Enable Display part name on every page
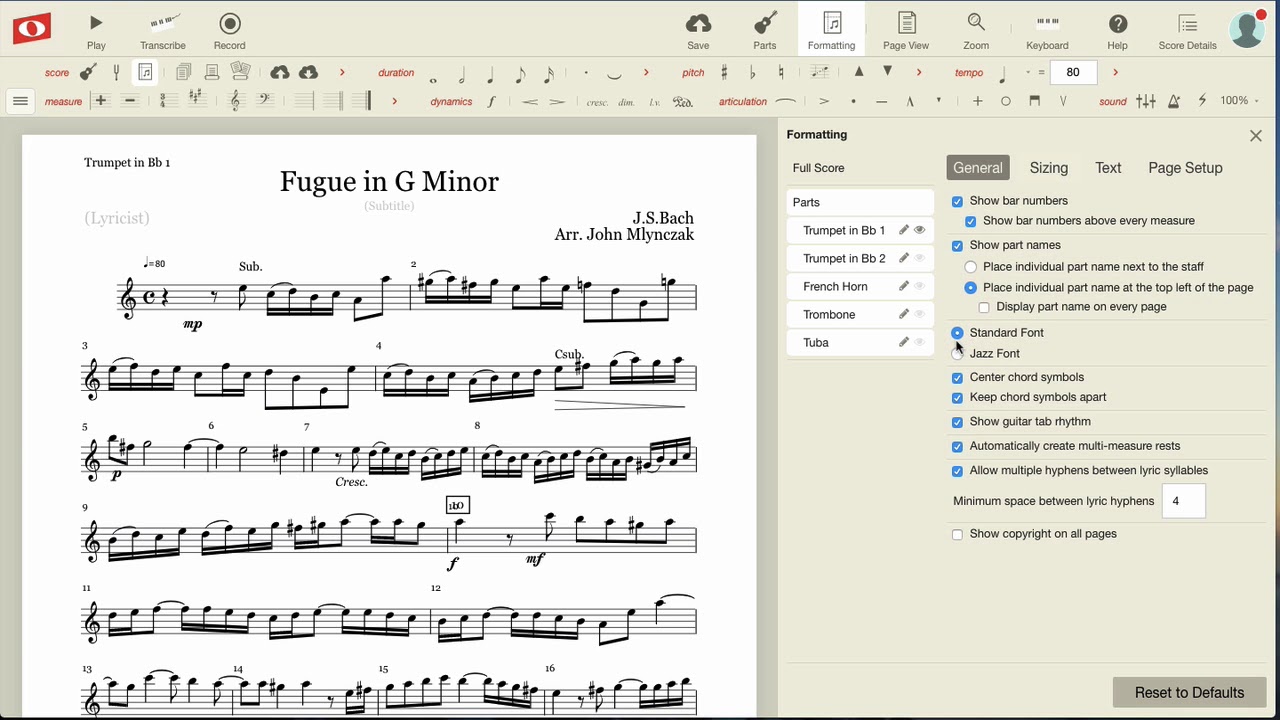 pos(984,307)
